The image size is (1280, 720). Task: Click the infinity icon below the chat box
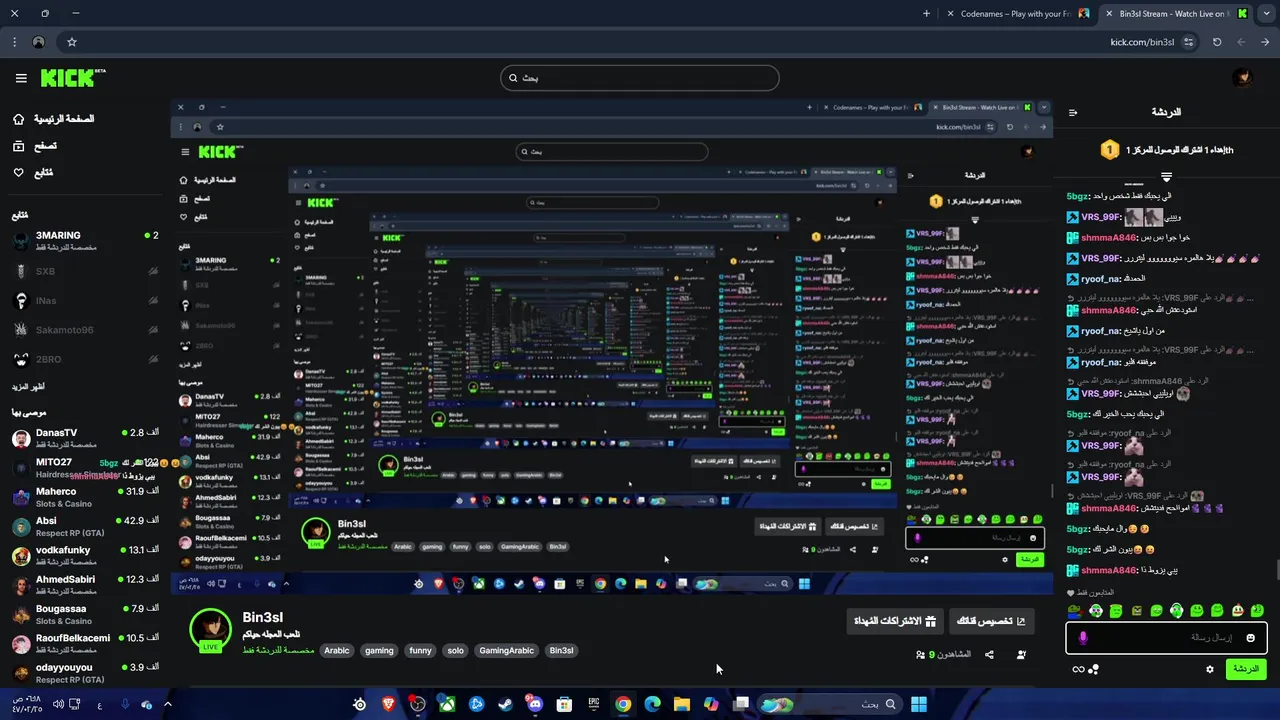(1078, 669)
